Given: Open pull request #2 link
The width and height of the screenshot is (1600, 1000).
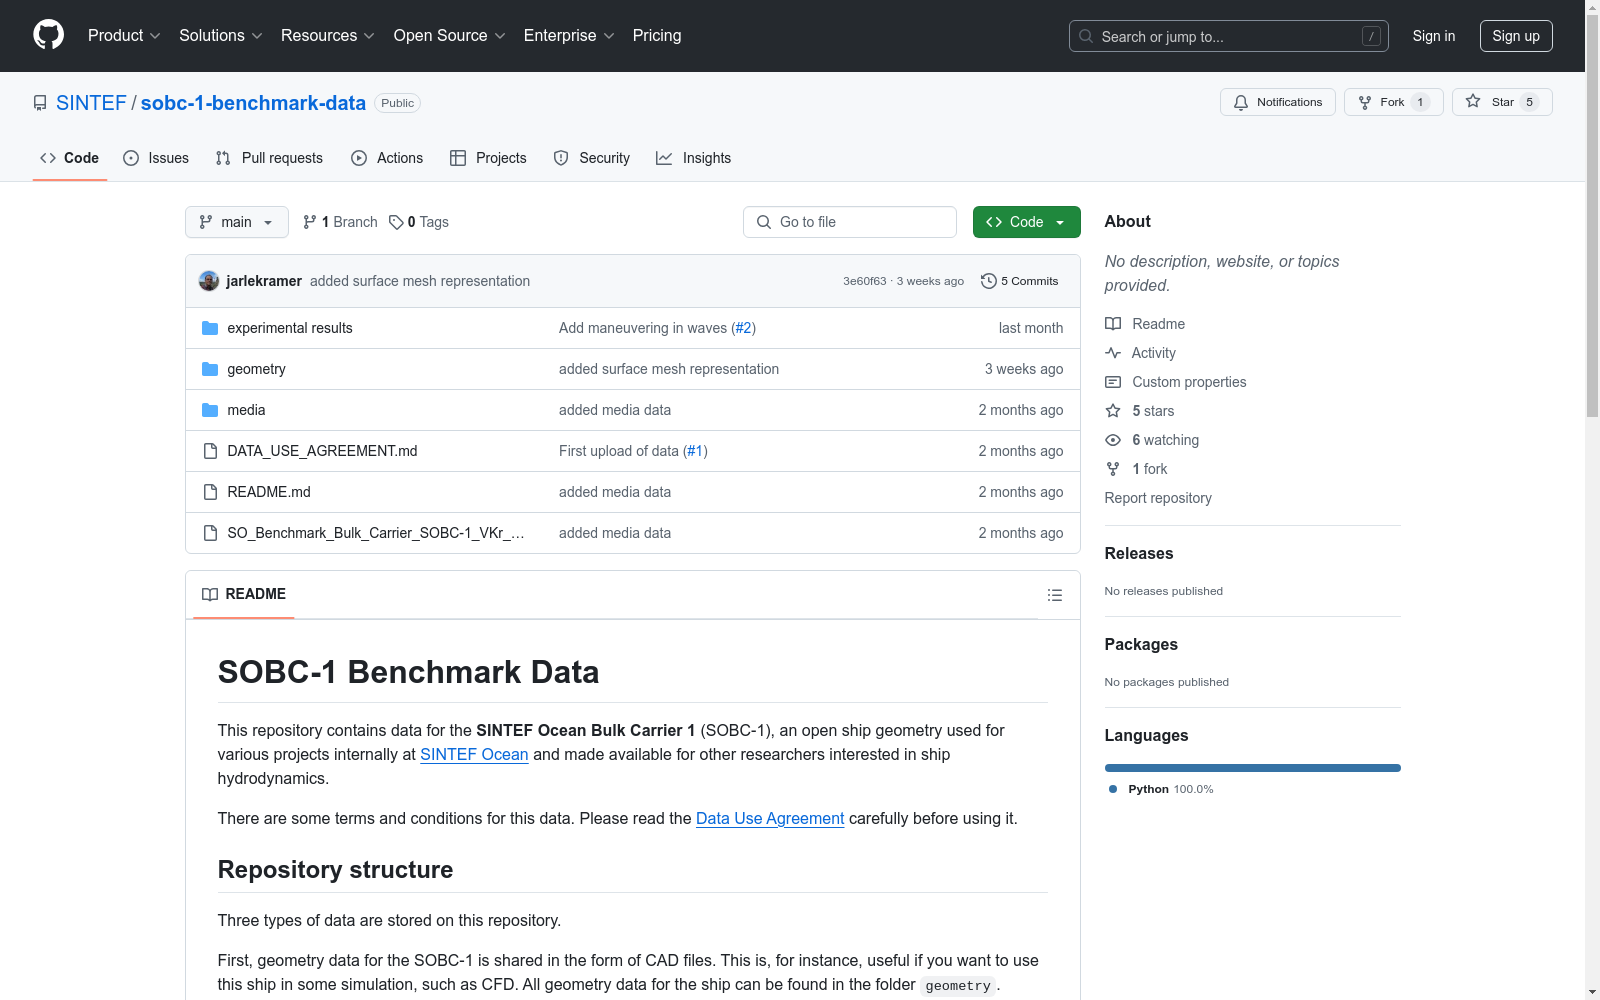Looking at the screenshot, I should coord(743,328).
